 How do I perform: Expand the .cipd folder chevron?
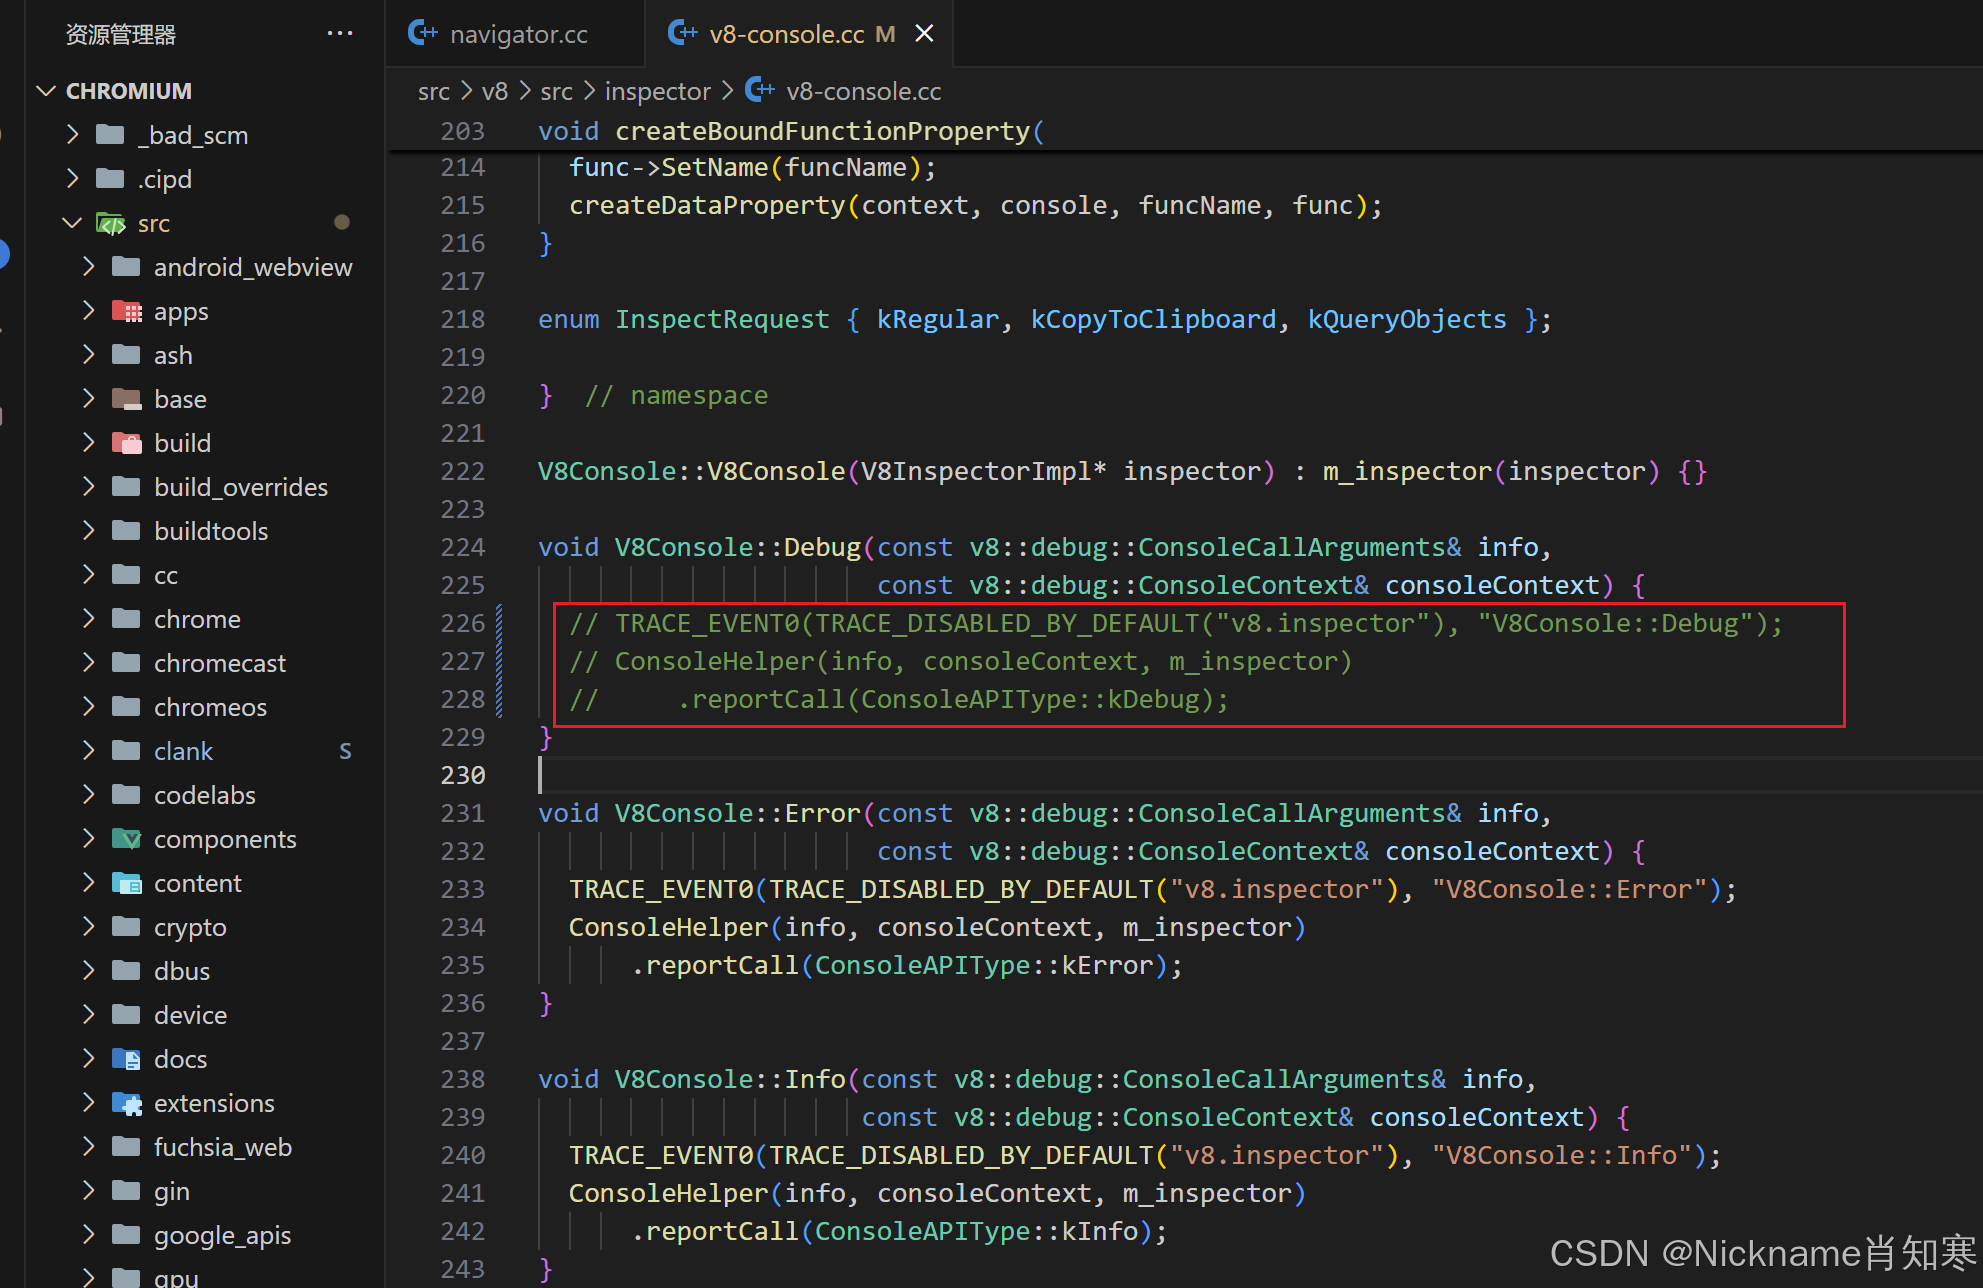(x=72, y=179)
